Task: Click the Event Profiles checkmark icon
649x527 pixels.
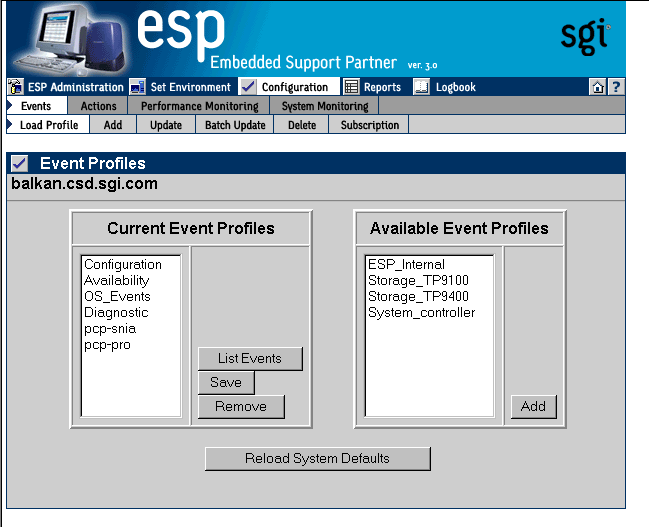Action: click(19, 163)
